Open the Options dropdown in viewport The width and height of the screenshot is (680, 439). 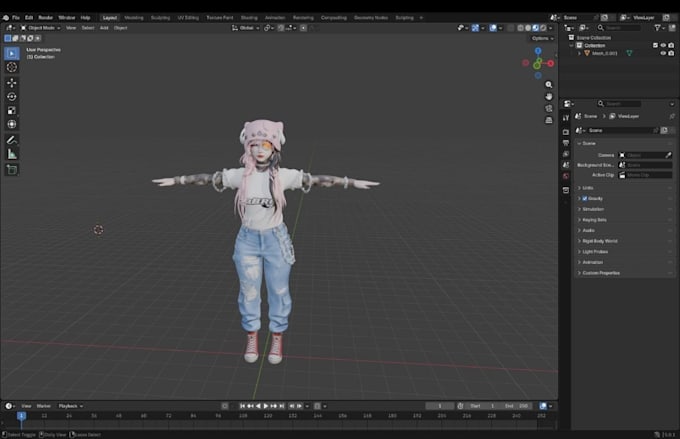(542, 38)
